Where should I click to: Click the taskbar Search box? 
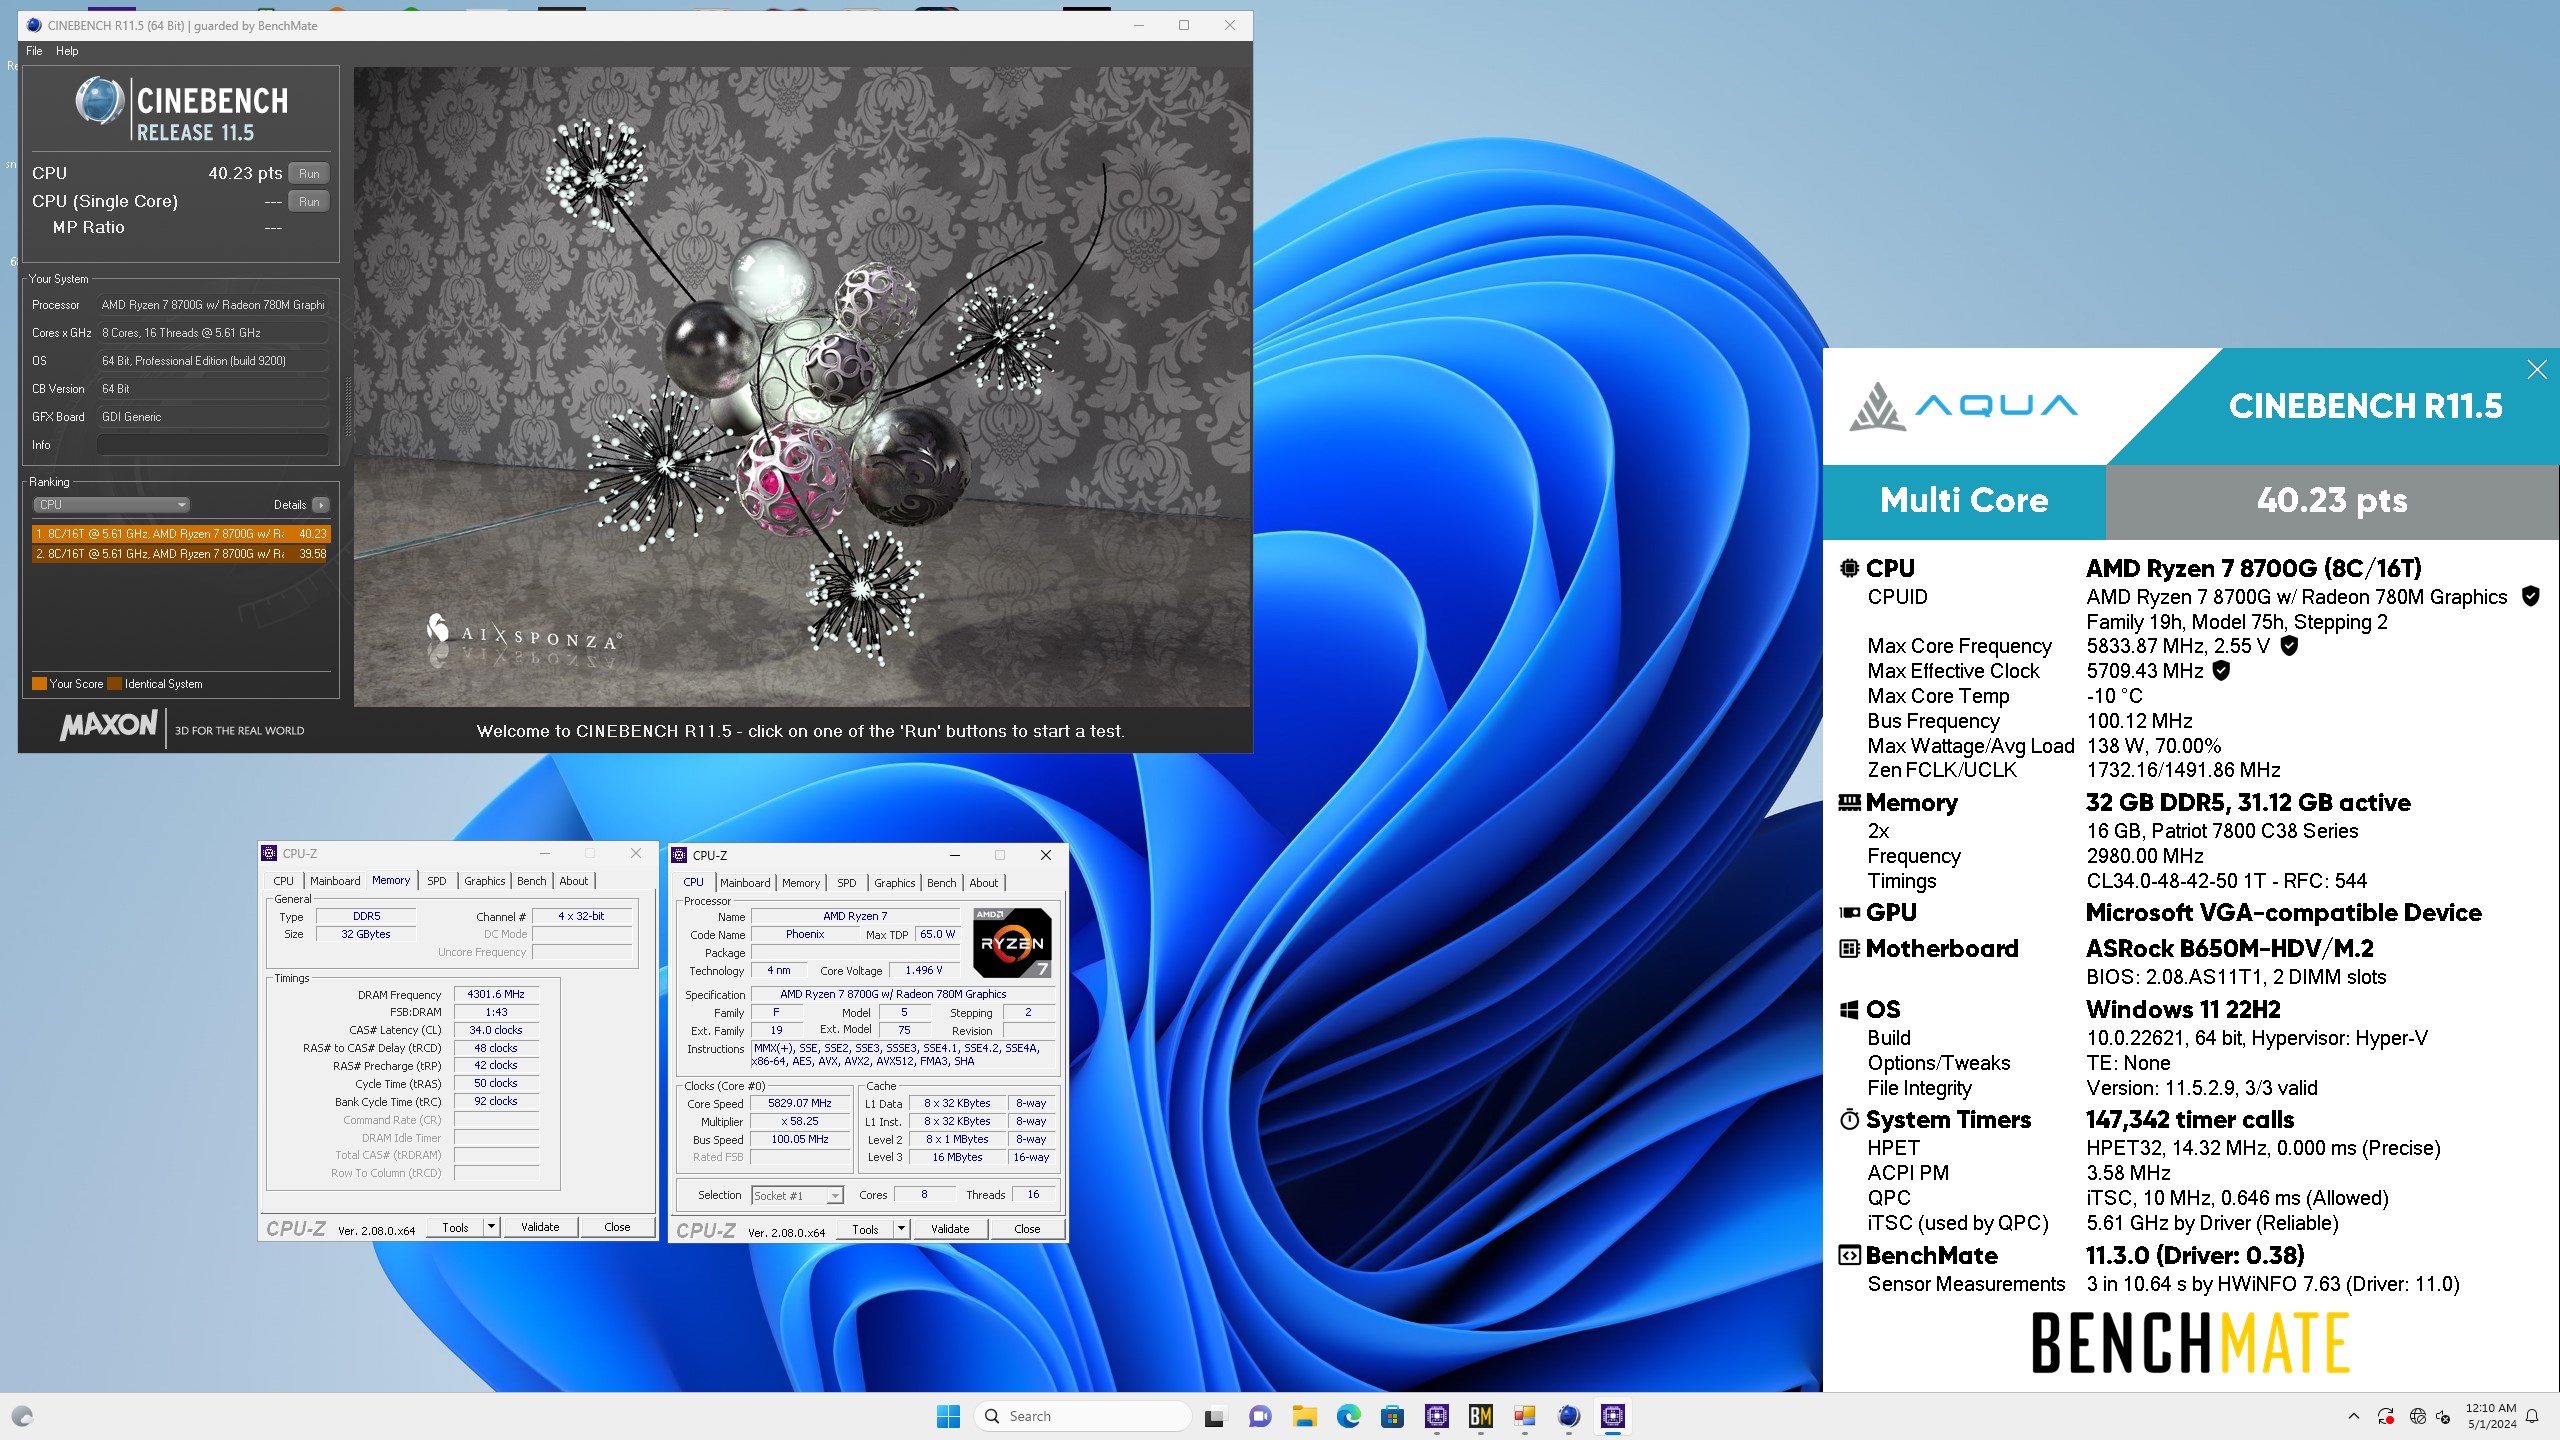pyautogui.click(x=1082, y=1416)
